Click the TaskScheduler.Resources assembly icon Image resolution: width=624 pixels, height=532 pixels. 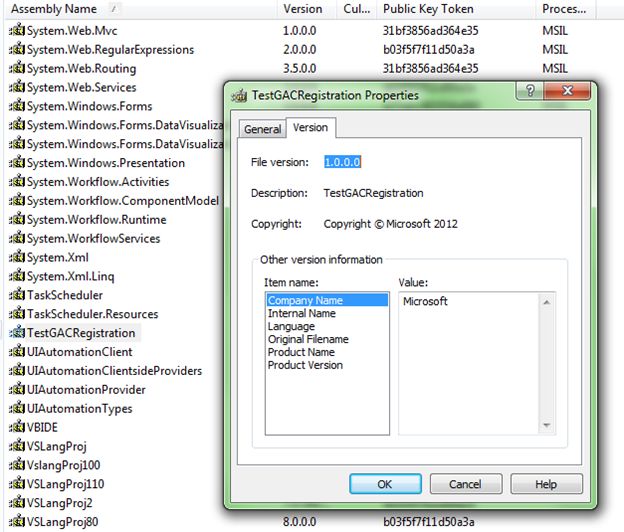(x=17, y=314)
